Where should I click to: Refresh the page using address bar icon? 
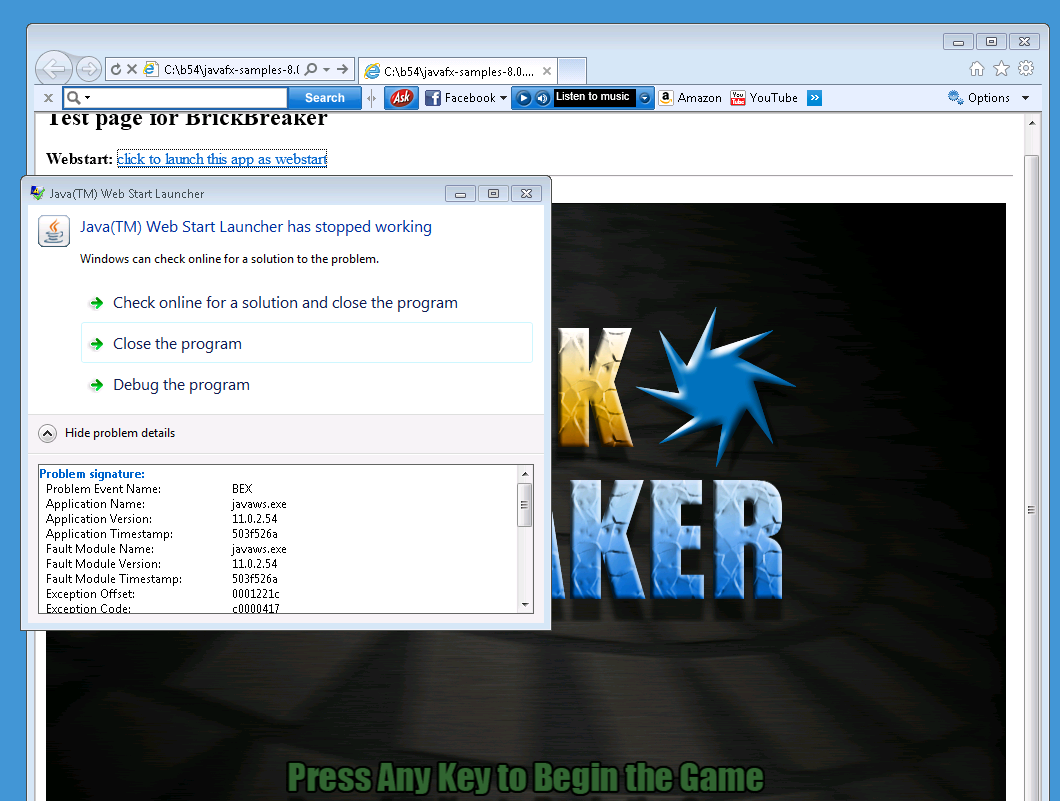116,69
